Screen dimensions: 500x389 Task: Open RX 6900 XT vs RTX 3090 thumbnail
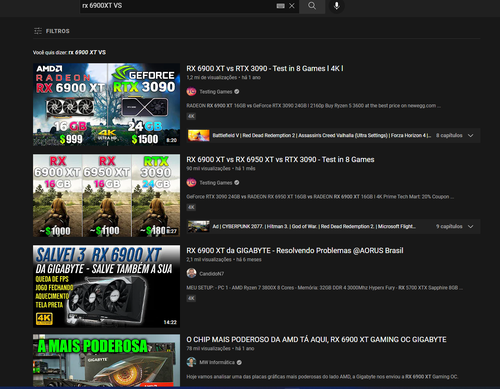(106, 105)
